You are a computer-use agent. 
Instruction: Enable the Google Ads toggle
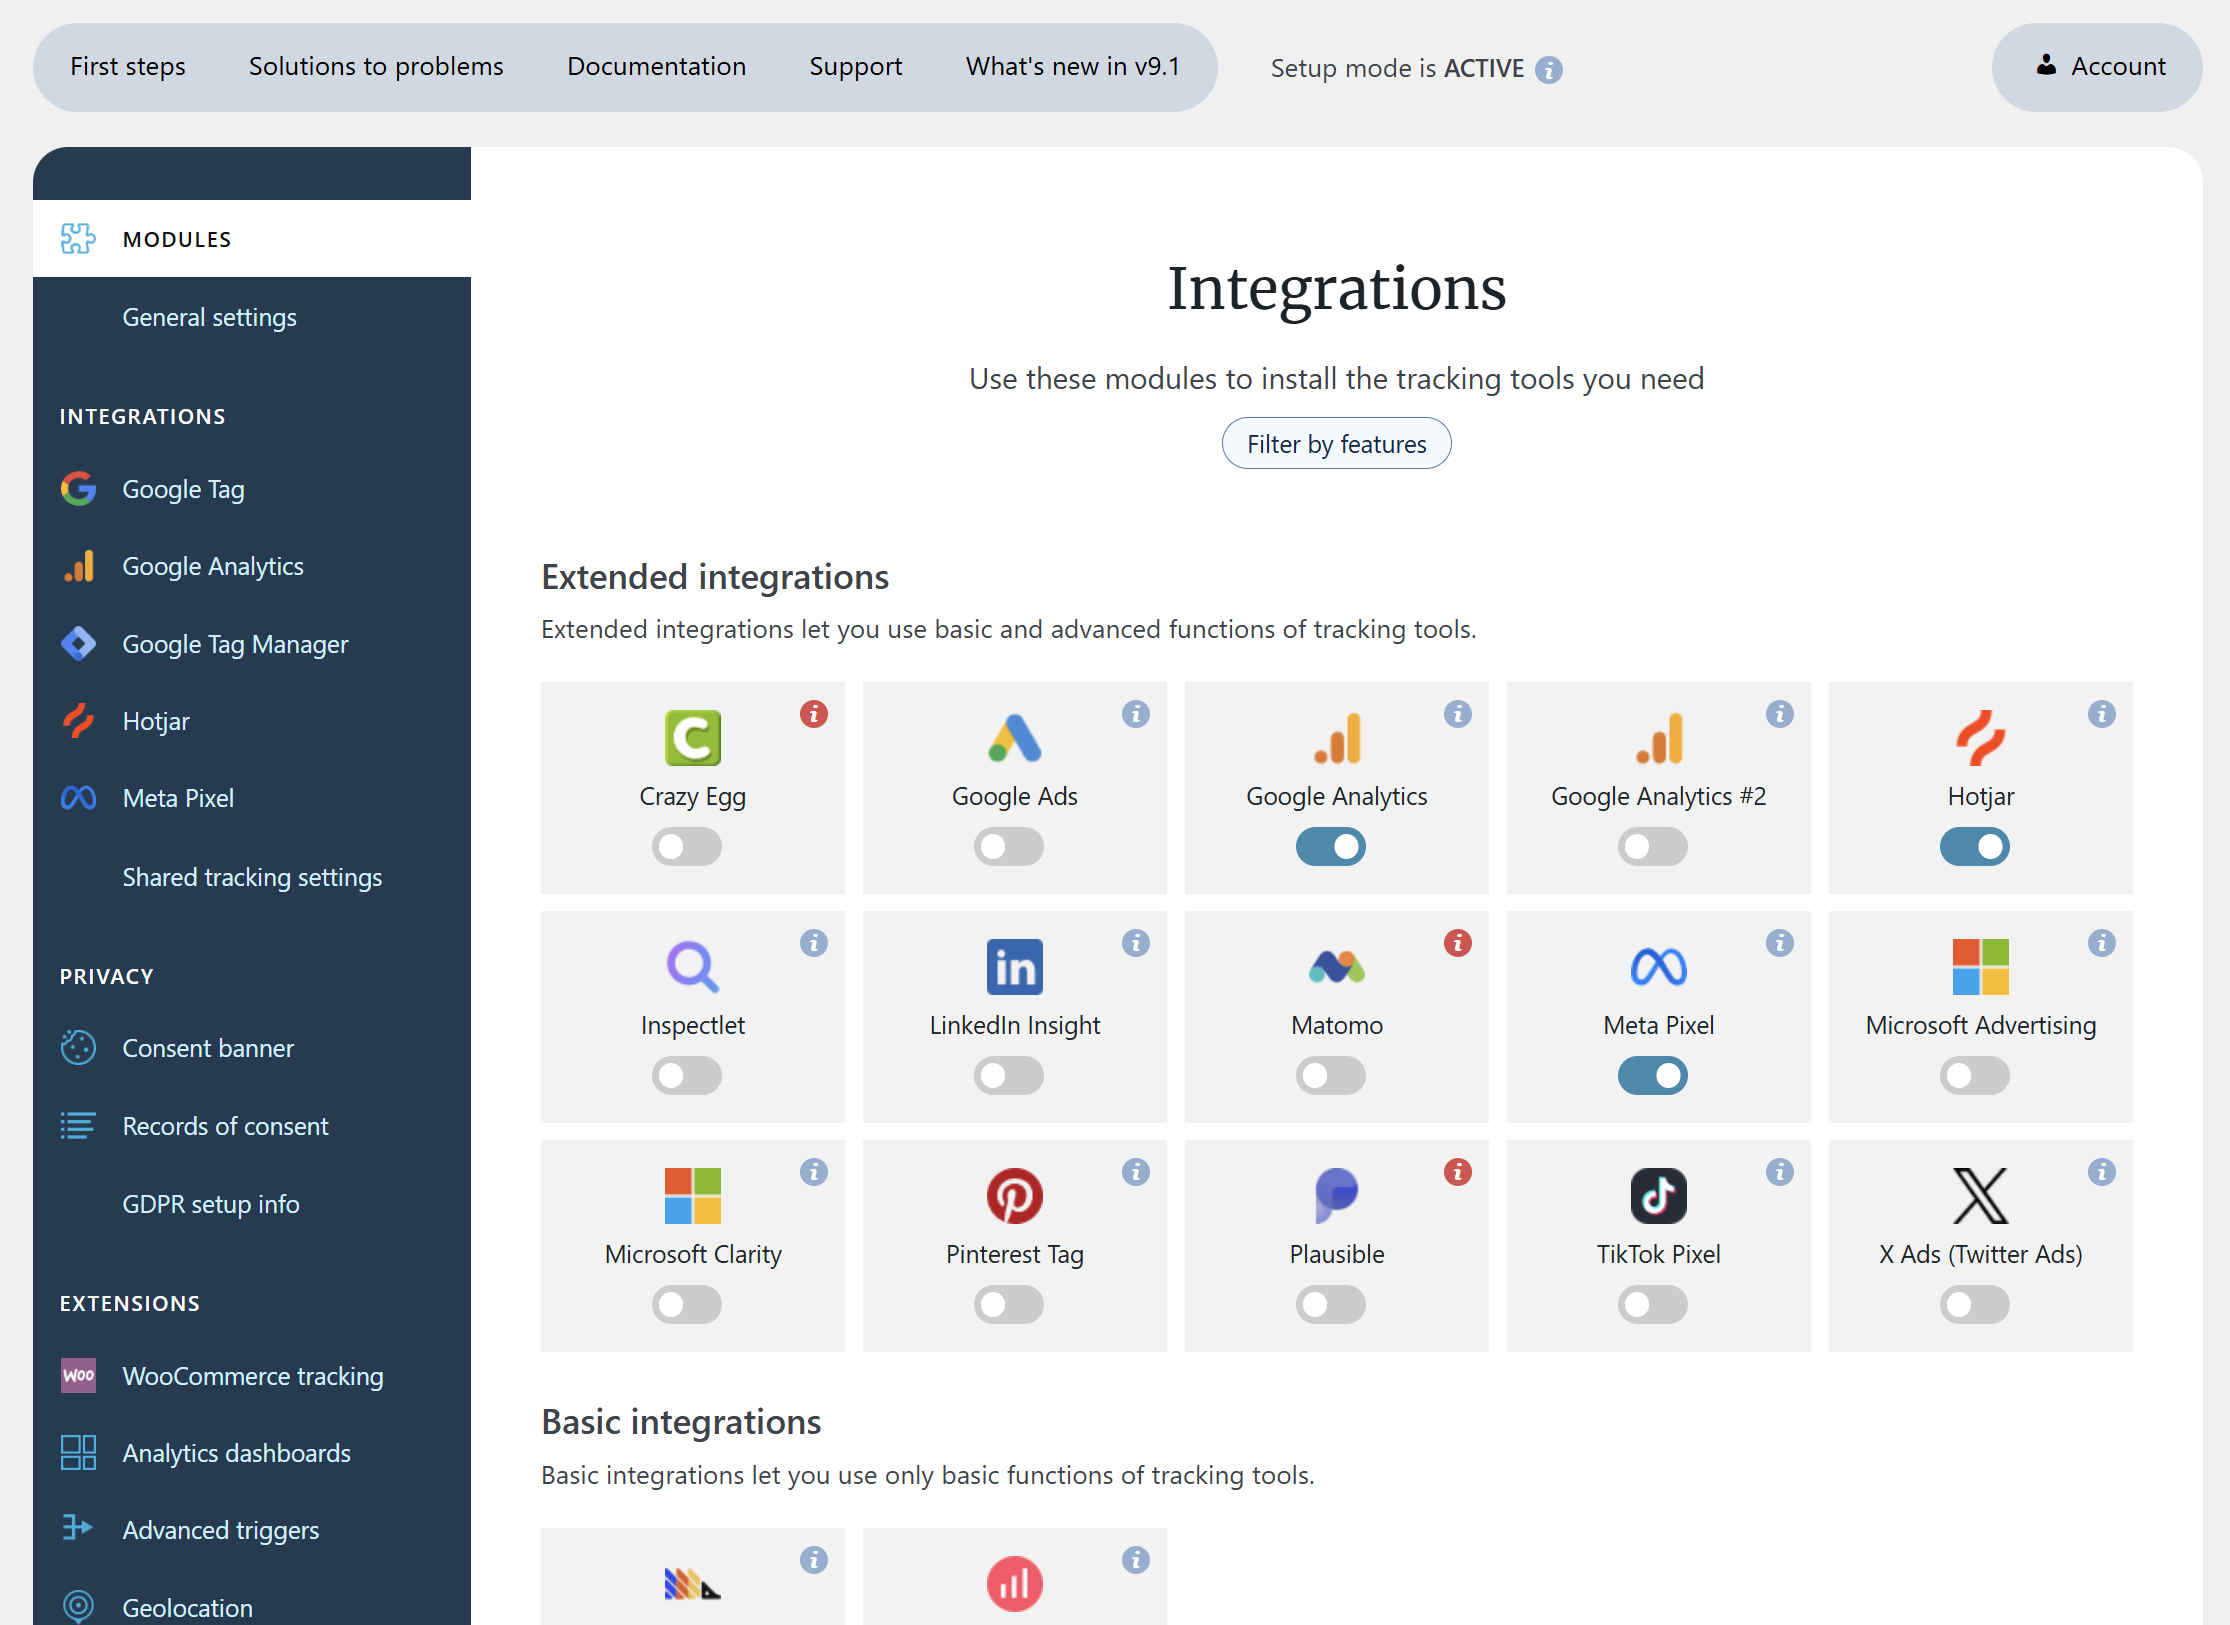1009,847
